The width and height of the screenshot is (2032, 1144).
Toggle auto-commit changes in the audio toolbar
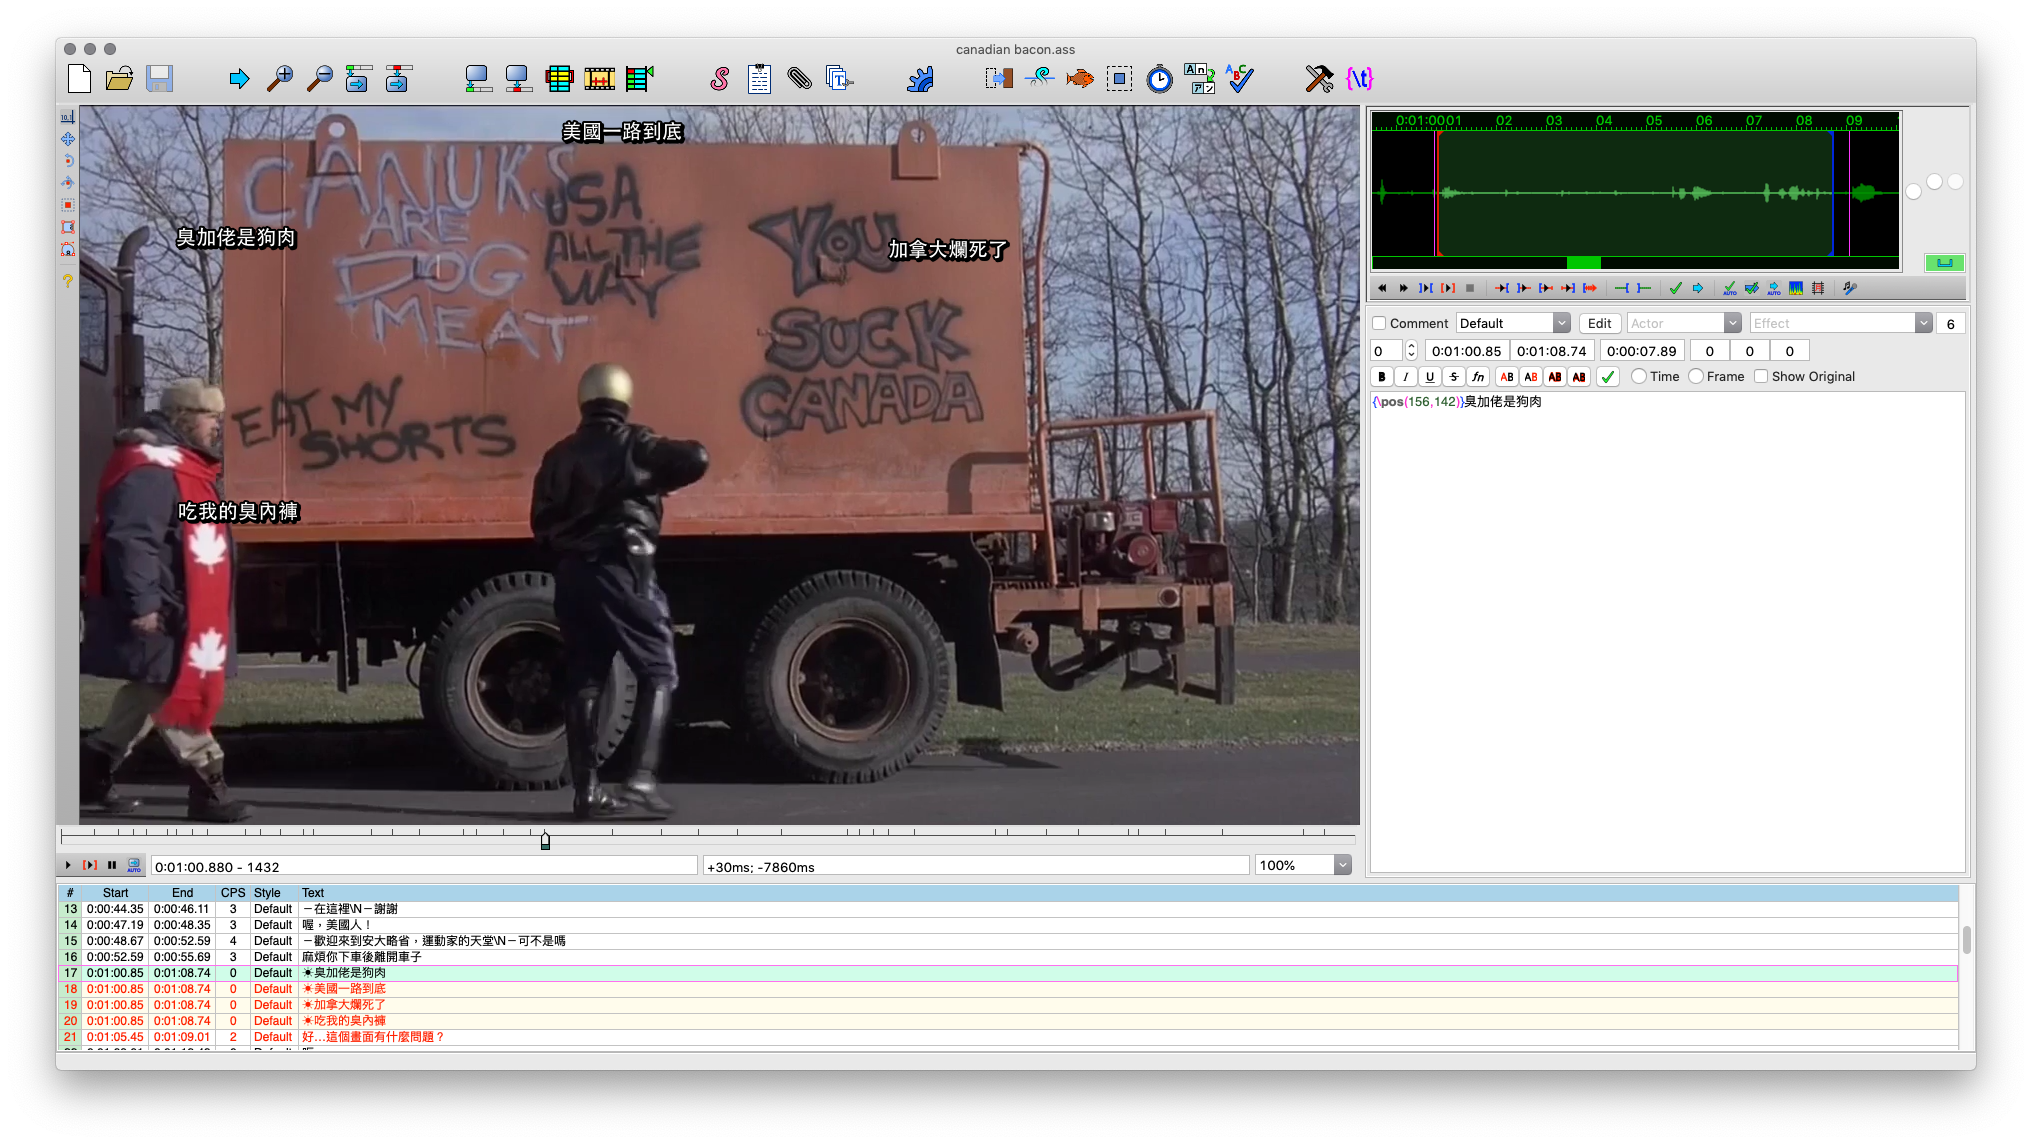click(1730, 288)
